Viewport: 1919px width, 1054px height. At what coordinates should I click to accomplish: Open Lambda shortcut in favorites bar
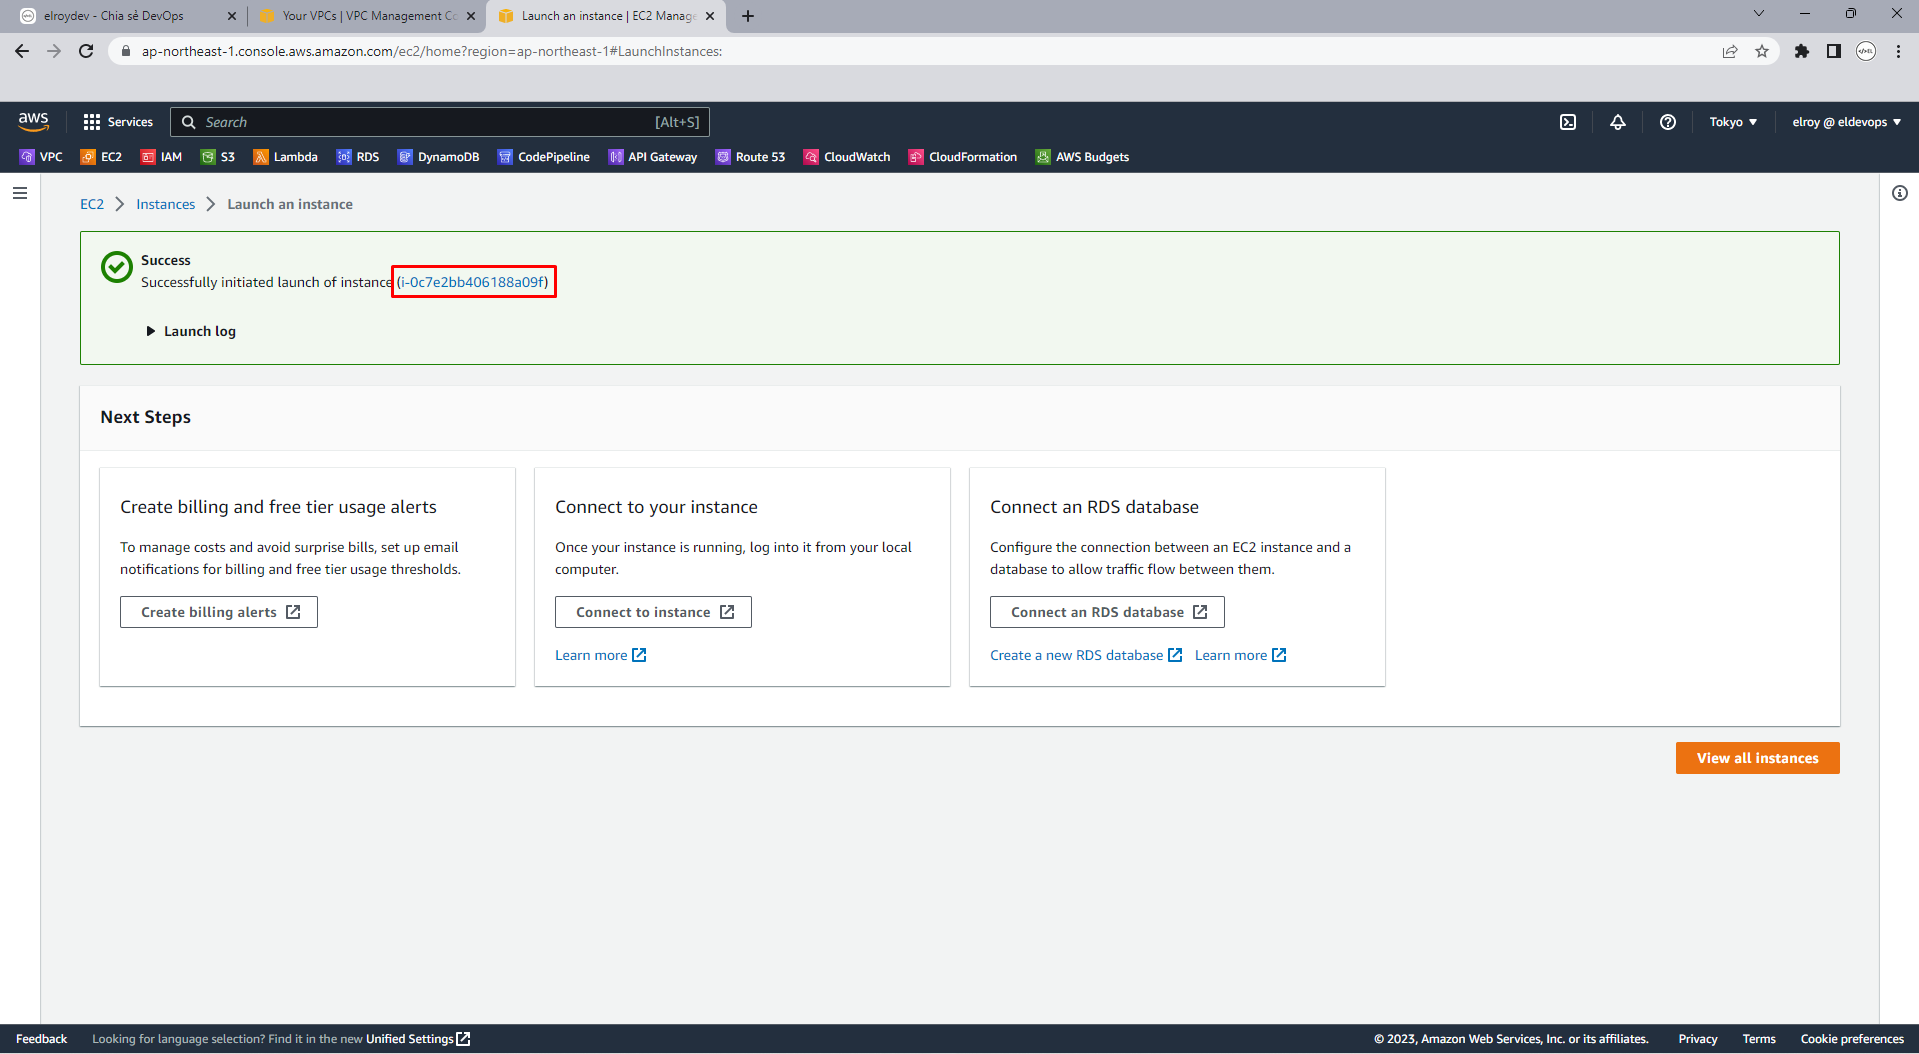pyautogui.click(x=285, y=157)
